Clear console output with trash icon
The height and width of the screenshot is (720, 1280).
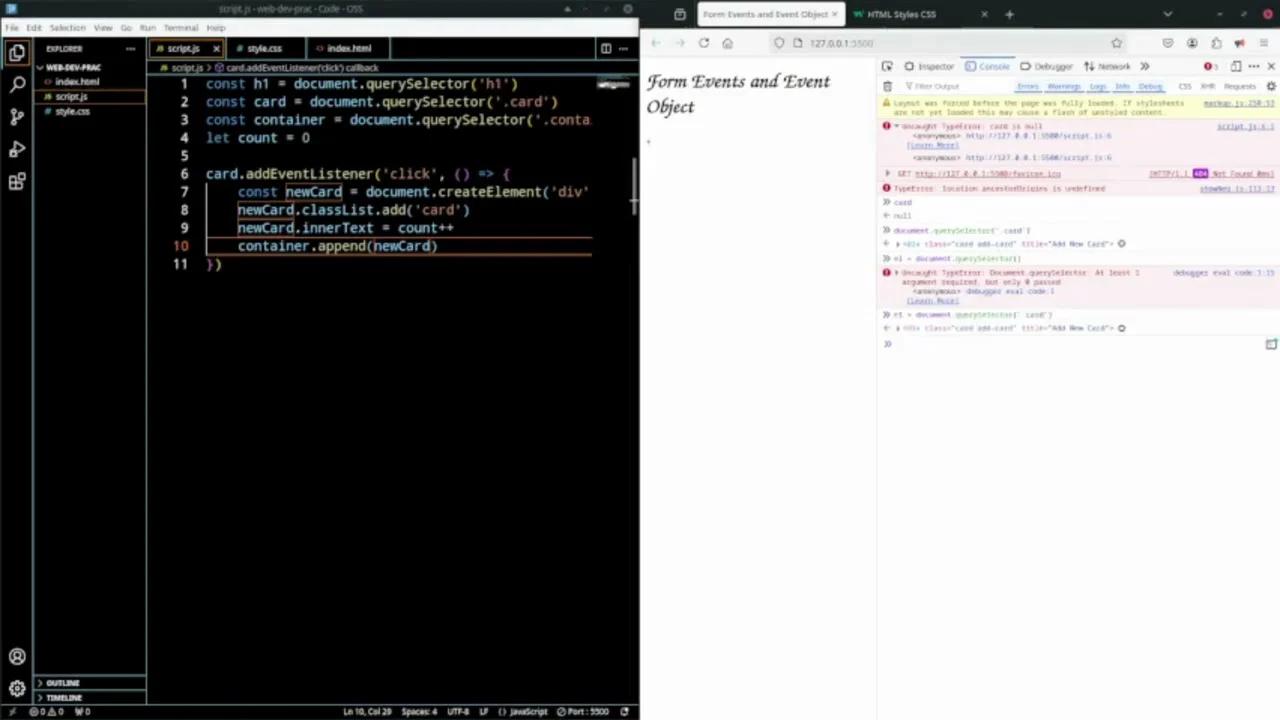pos(887,86)
